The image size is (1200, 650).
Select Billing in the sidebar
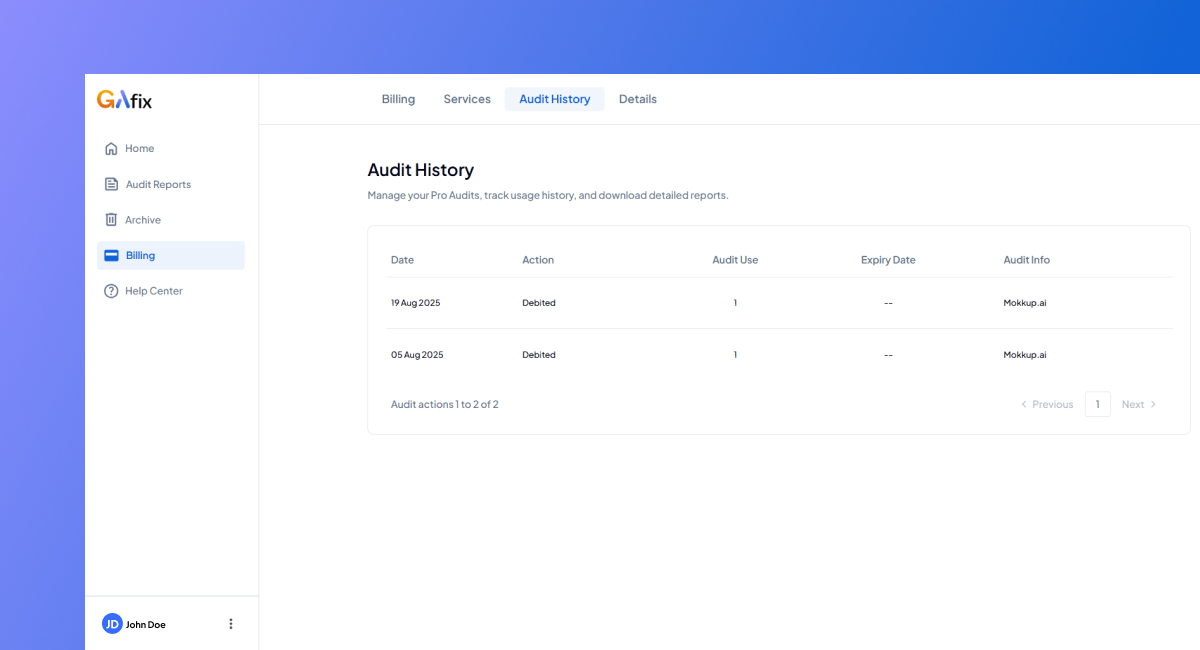[171, 255]
